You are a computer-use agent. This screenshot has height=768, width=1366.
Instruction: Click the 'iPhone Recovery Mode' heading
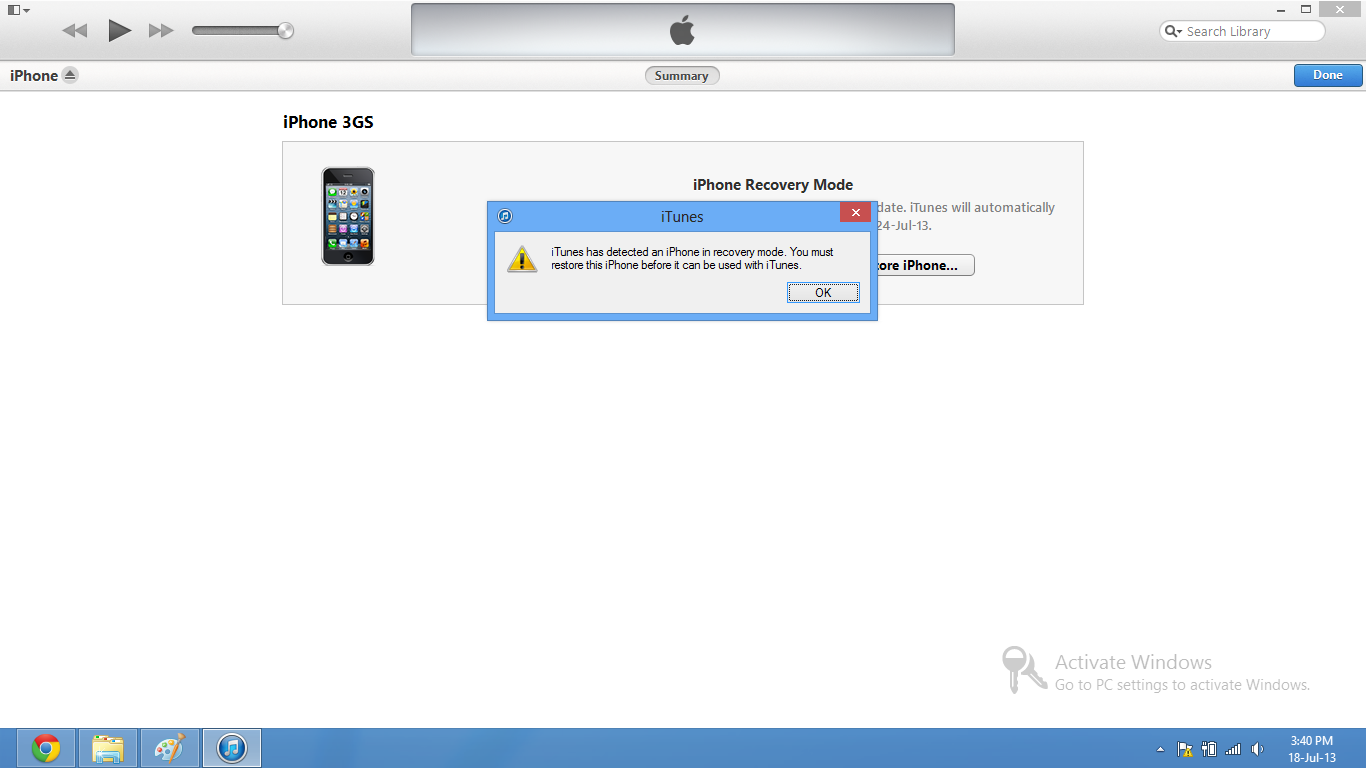[773, 184]
